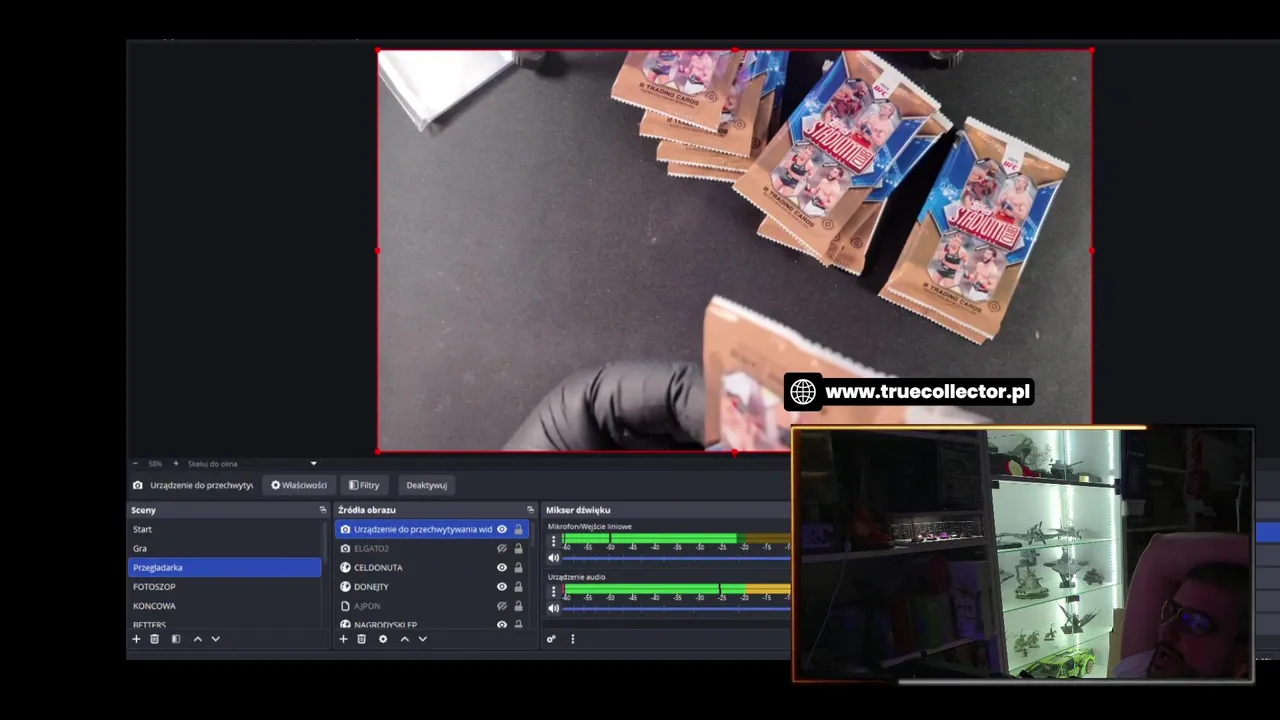Add a new source with plus icon
This screenshot has width=1280, height=720.
click(343, 639)
